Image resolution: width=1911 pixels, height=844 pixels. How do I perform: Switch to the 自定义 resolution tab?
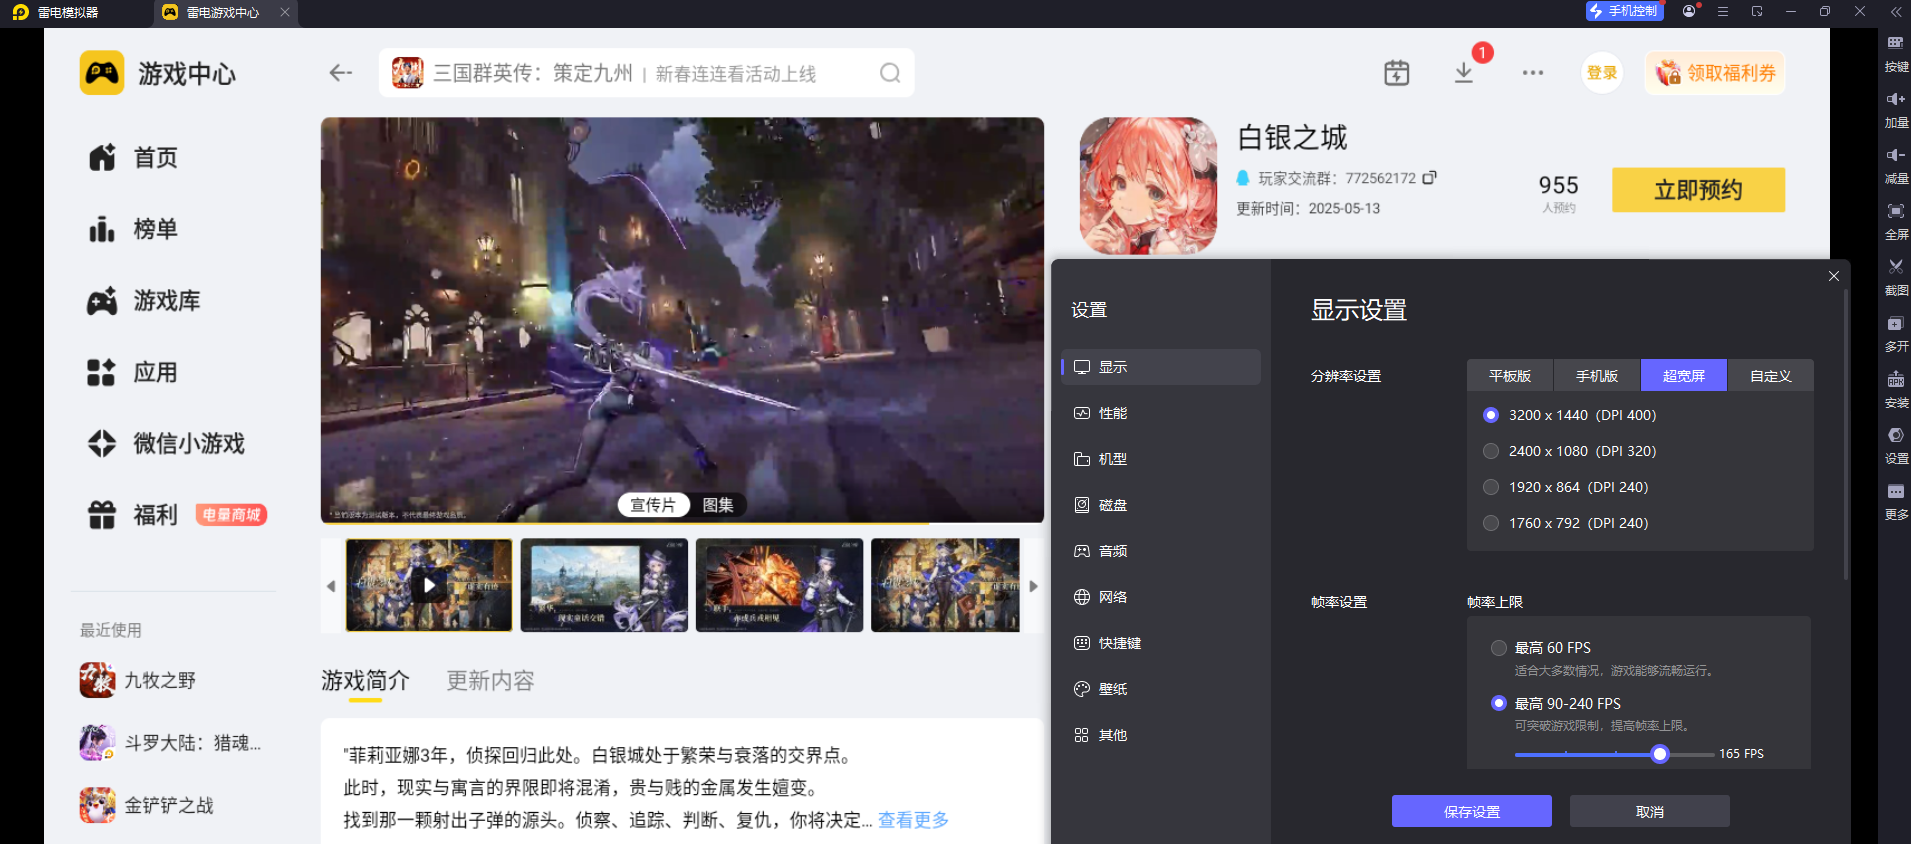pyautogui.click(x=1771, y=375)
